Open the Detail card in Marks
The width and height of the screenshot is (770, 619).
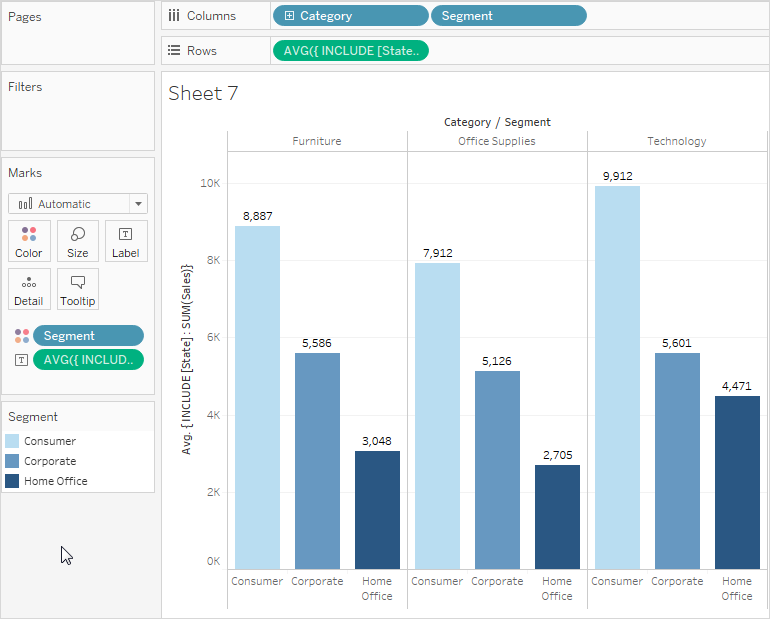29,289
